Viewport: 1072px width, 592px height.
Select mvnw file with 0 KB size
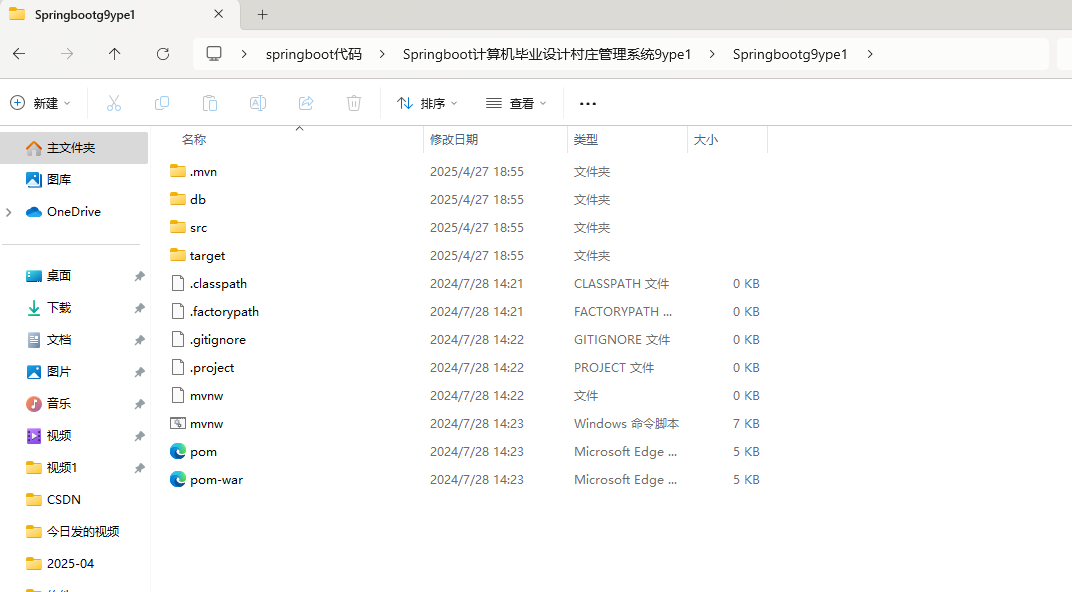pos(206,396)
